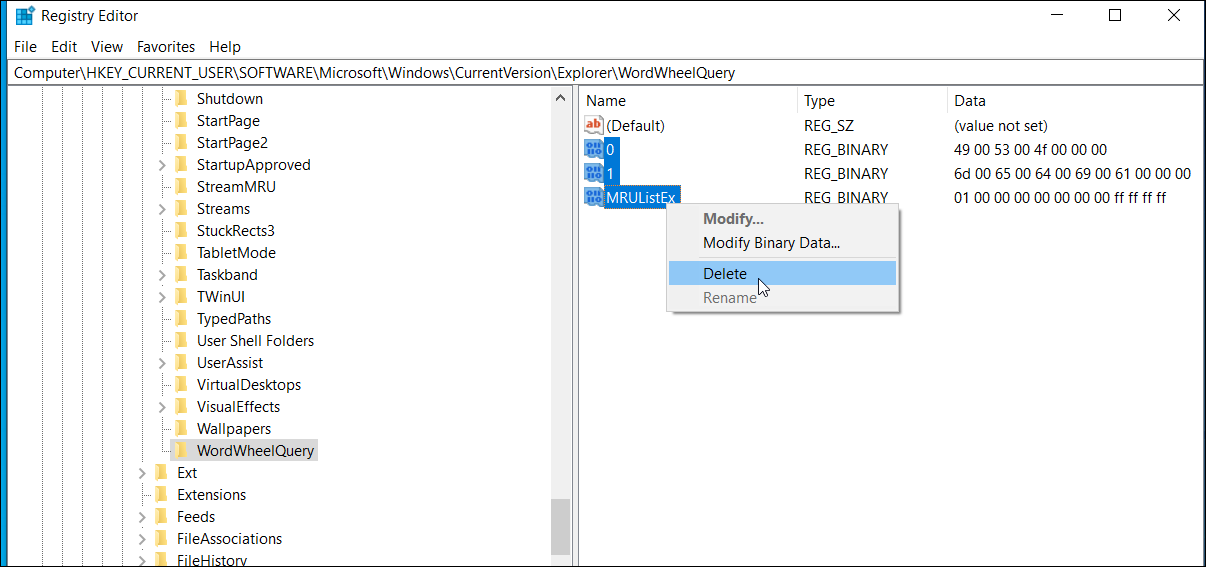Select the Shutdown folder icon
1206x567 pixels.
(x=181, y=98)
